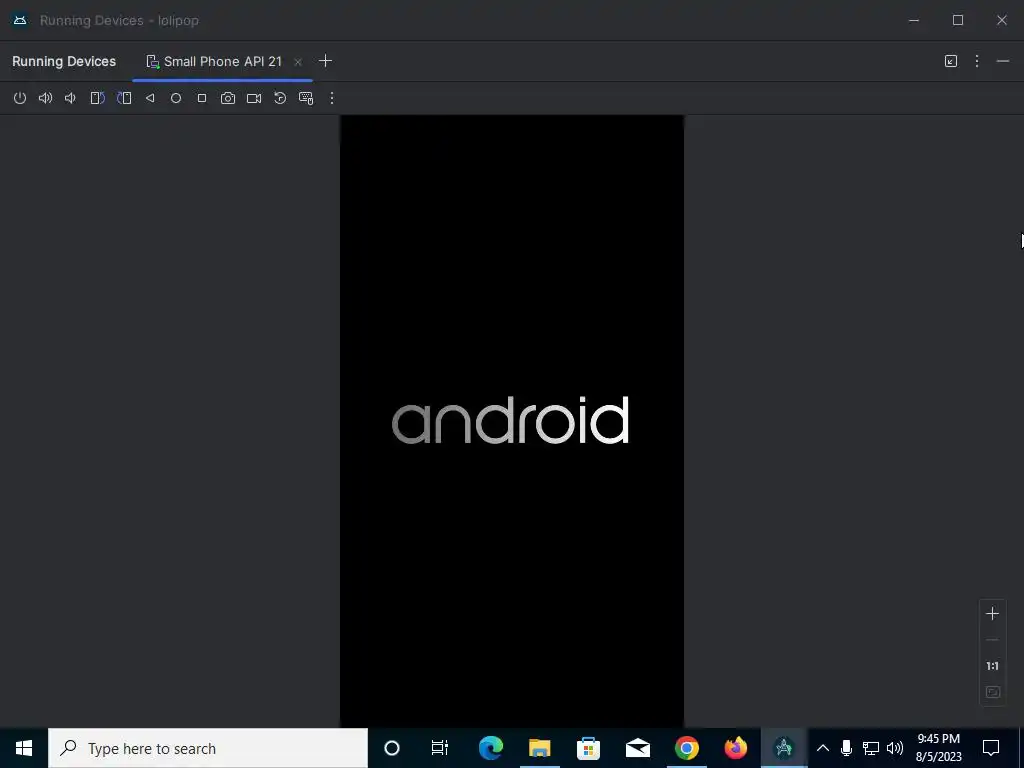Viewport: 1024px width, 768px height.
Task: Open Running Devices panel options menu
Action: (x=976, y=61)
